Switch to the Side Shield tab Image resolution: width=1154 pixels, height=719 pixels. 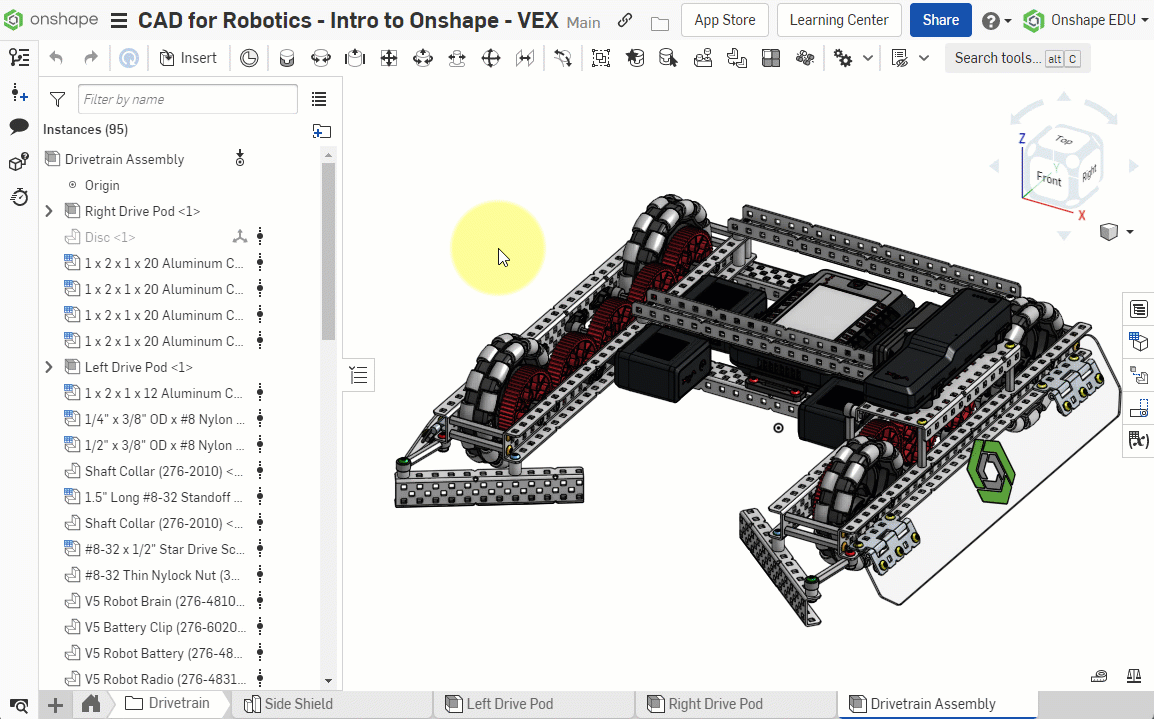click(x=297, y=704)
